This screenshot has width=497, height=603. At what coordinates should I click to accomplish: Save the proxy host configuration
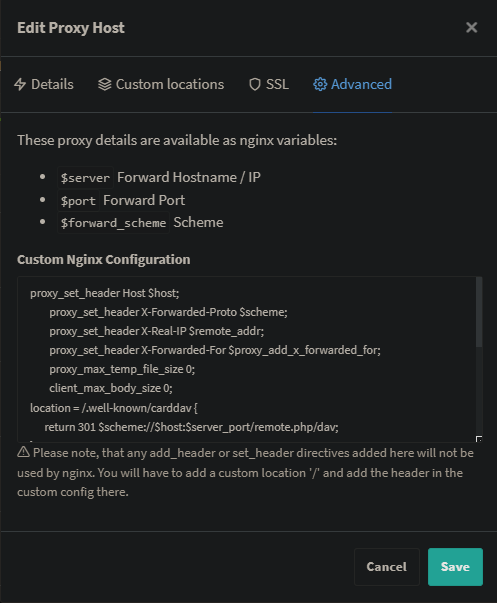tap(455, 566)
